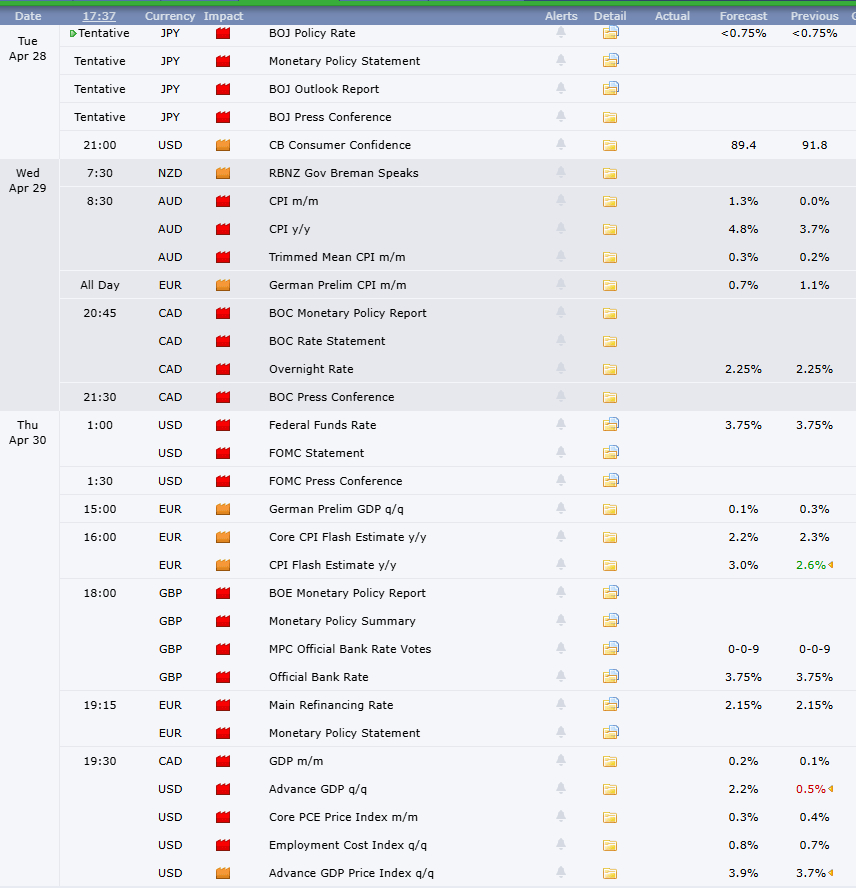
Task: Open detail for BOJ Policy Rate event
Action: [x=610, y=33]
